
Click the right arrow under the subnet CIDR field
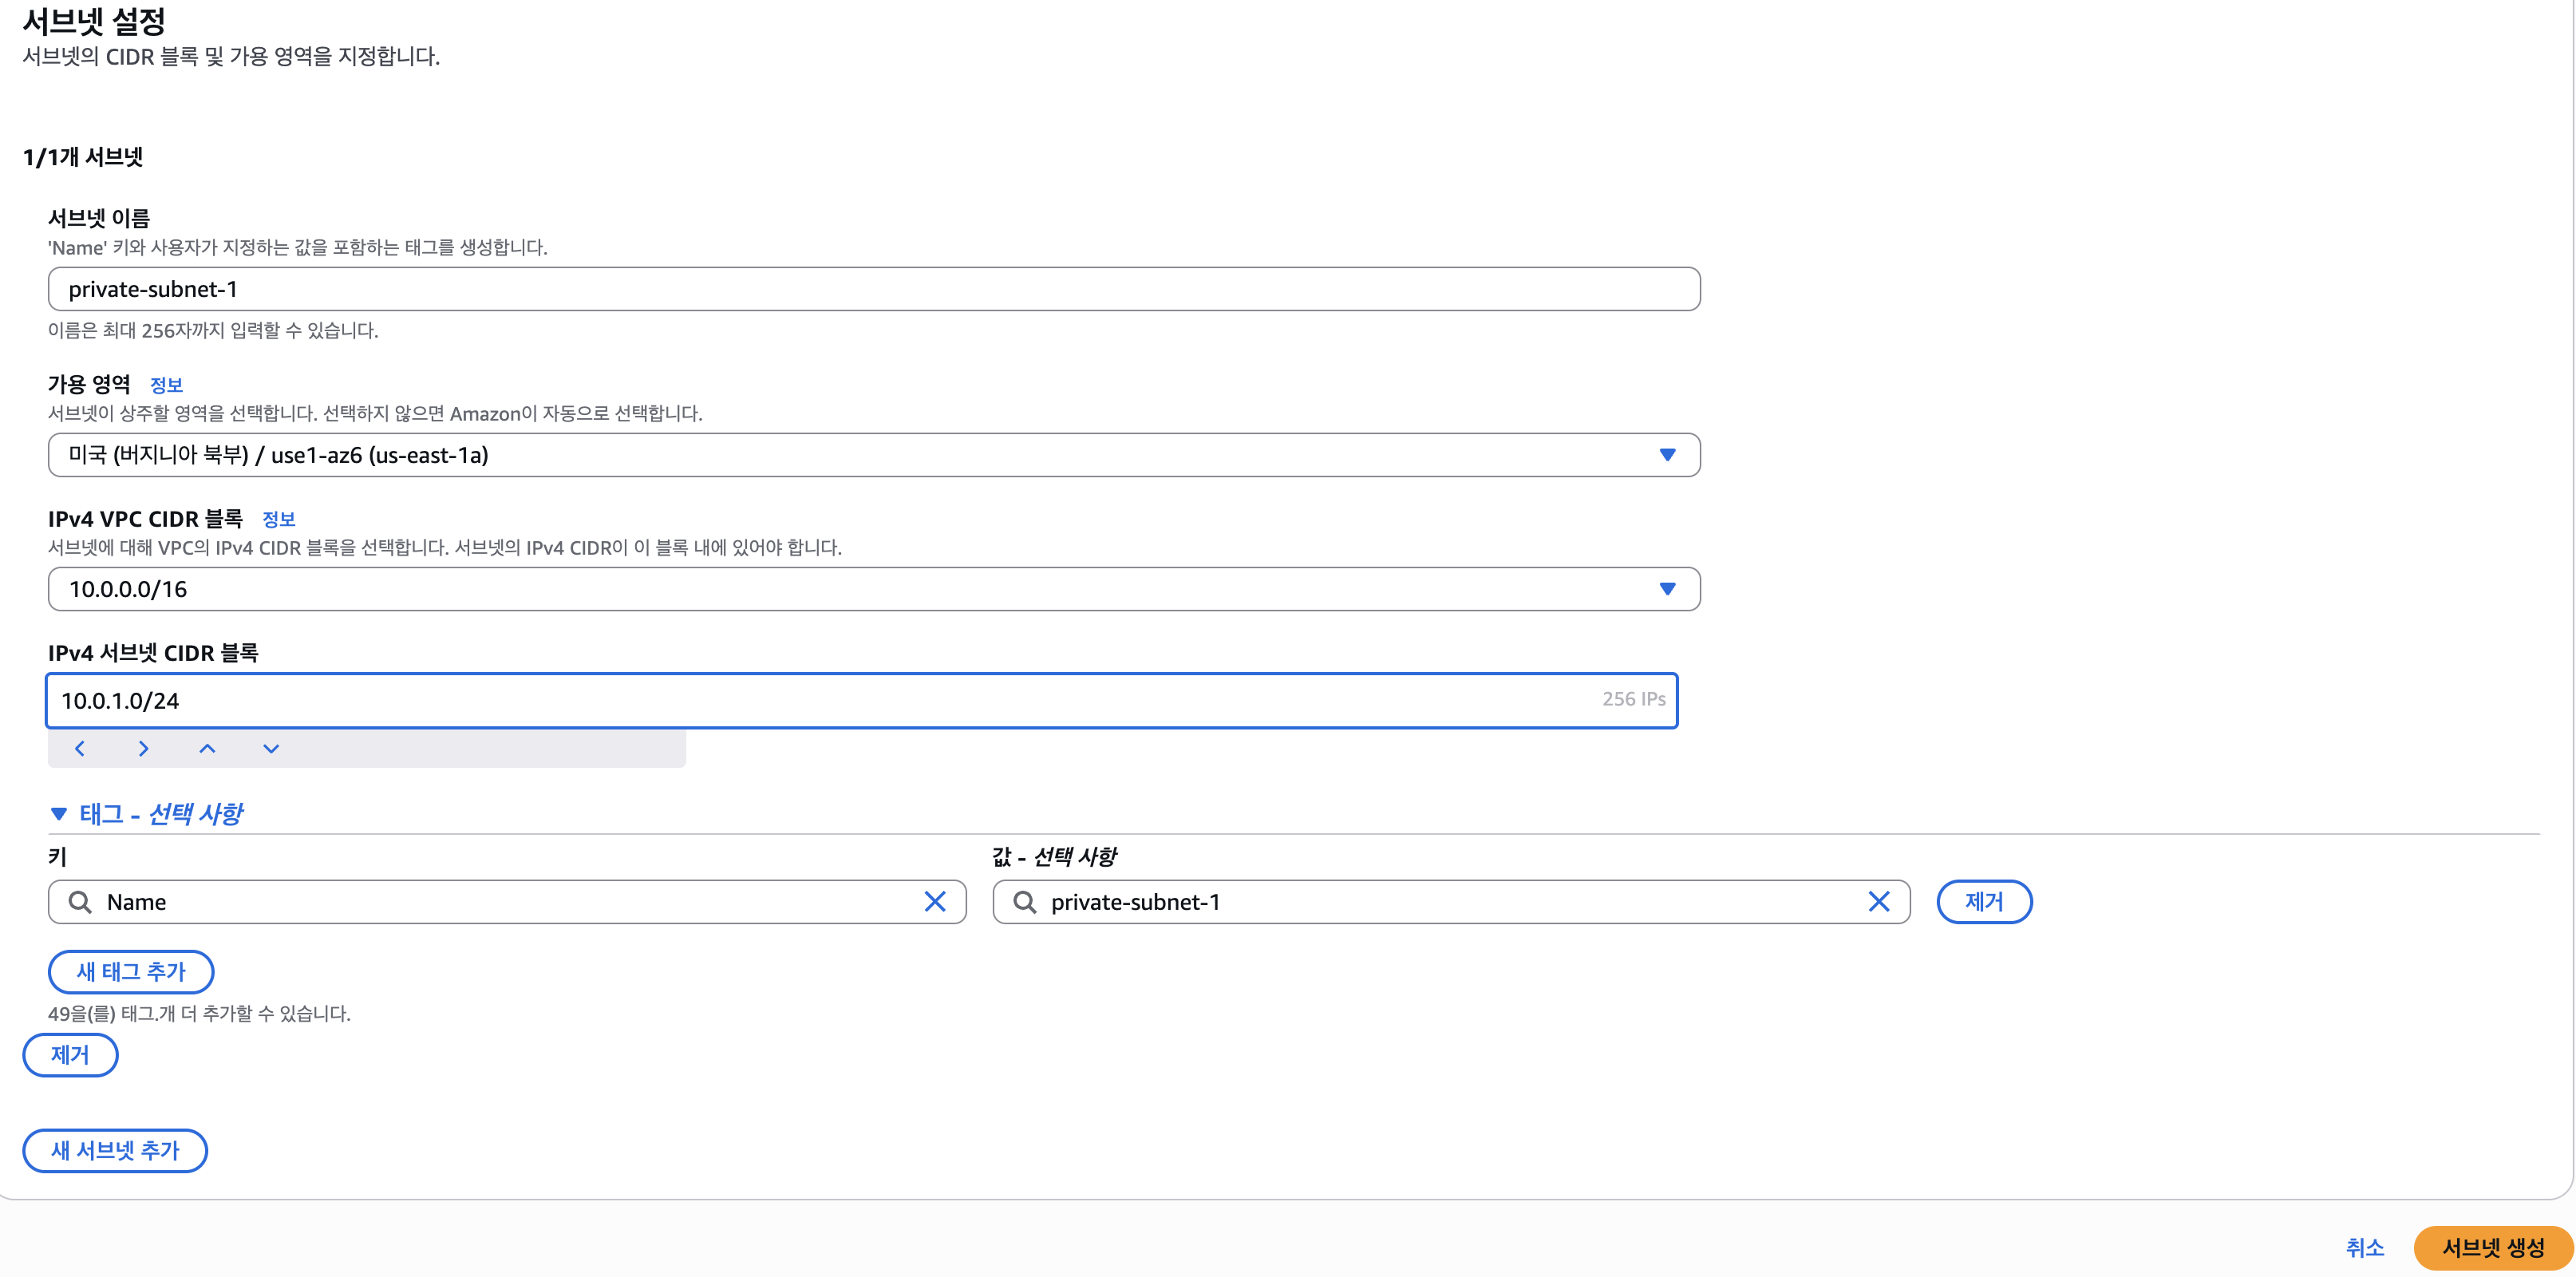[x=143, y=748]
